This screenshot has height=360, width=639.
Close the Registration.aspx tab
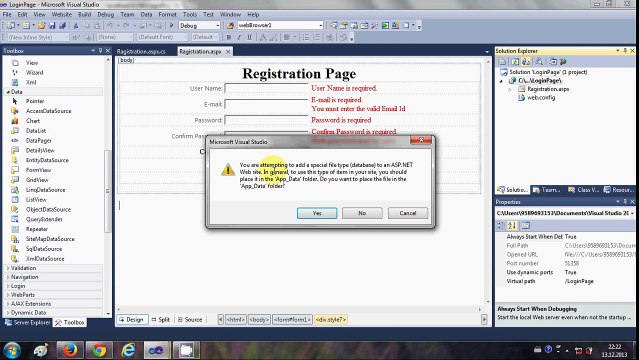coord(228,51)
